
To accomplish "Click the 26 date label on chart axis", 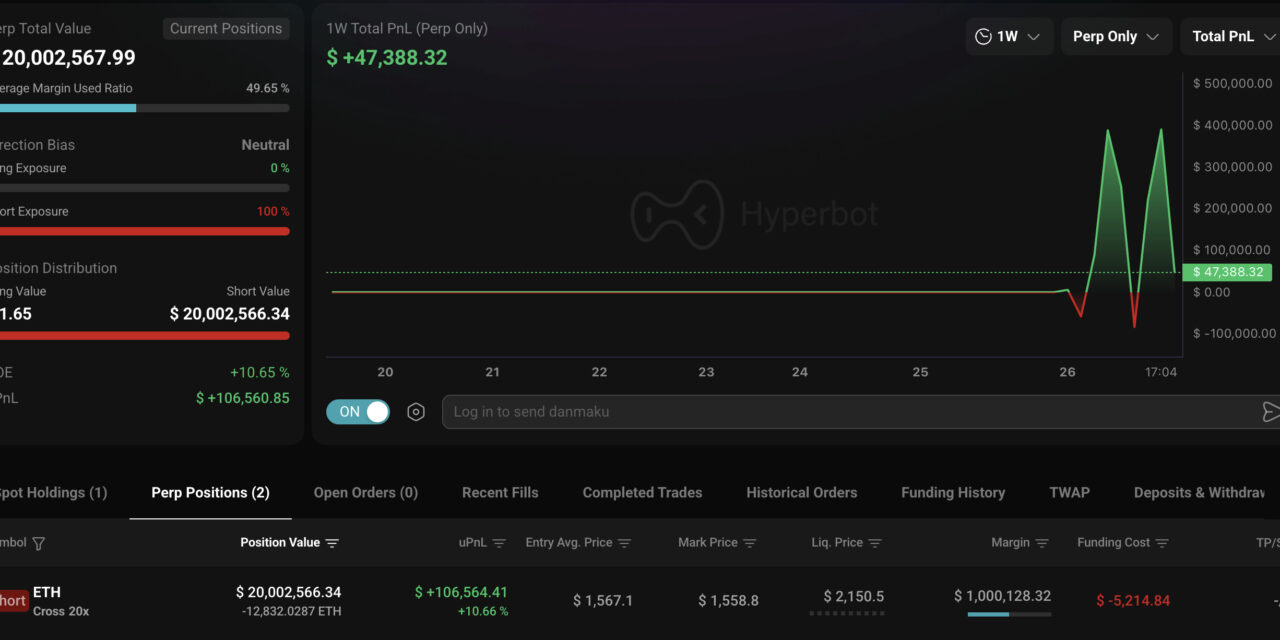I will pyautogui.click(x=1067, y=372).
